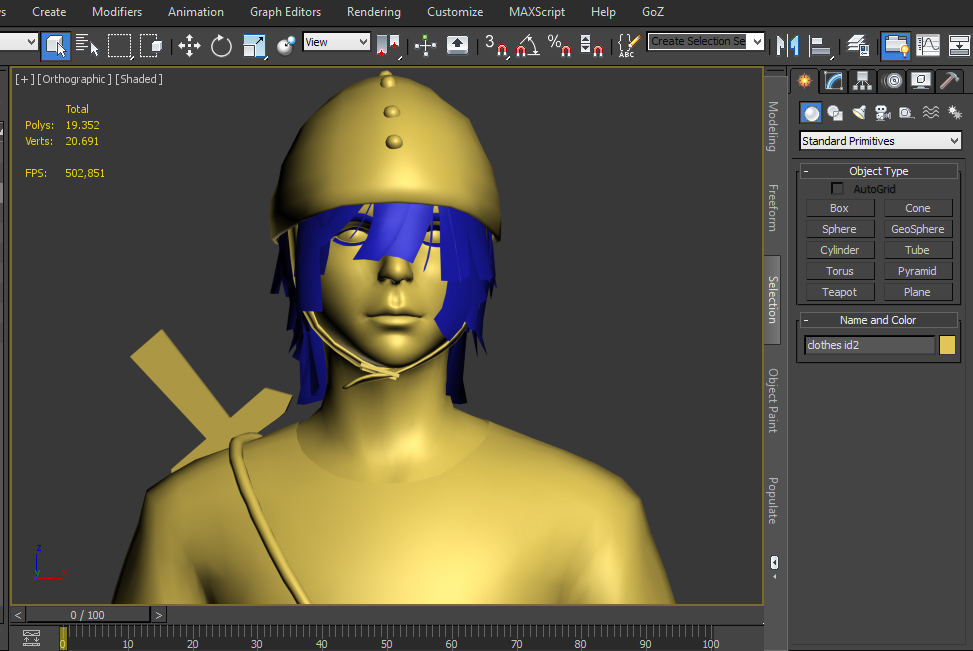
Task: Activate Select and Move tool
Action: coord(189,46)
